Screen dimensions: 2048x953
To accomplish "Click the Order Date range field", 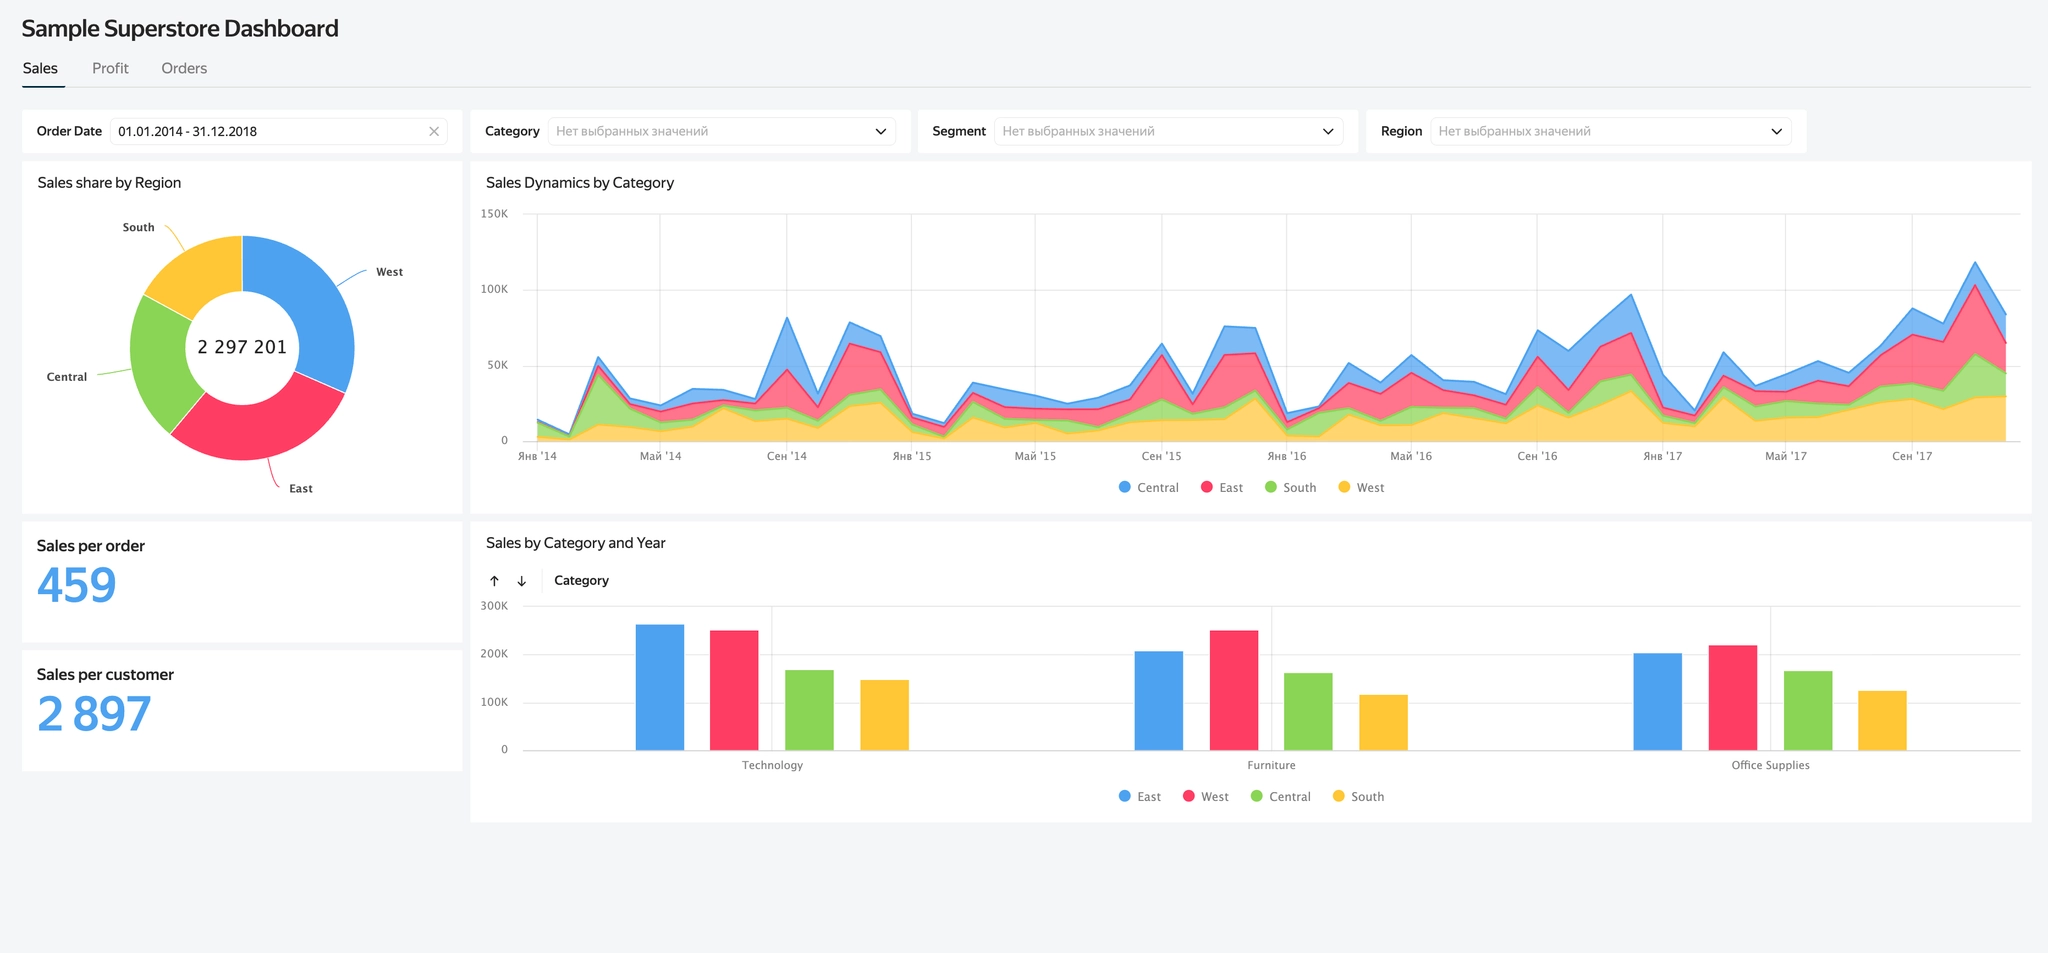I will [x=279, y=131].
